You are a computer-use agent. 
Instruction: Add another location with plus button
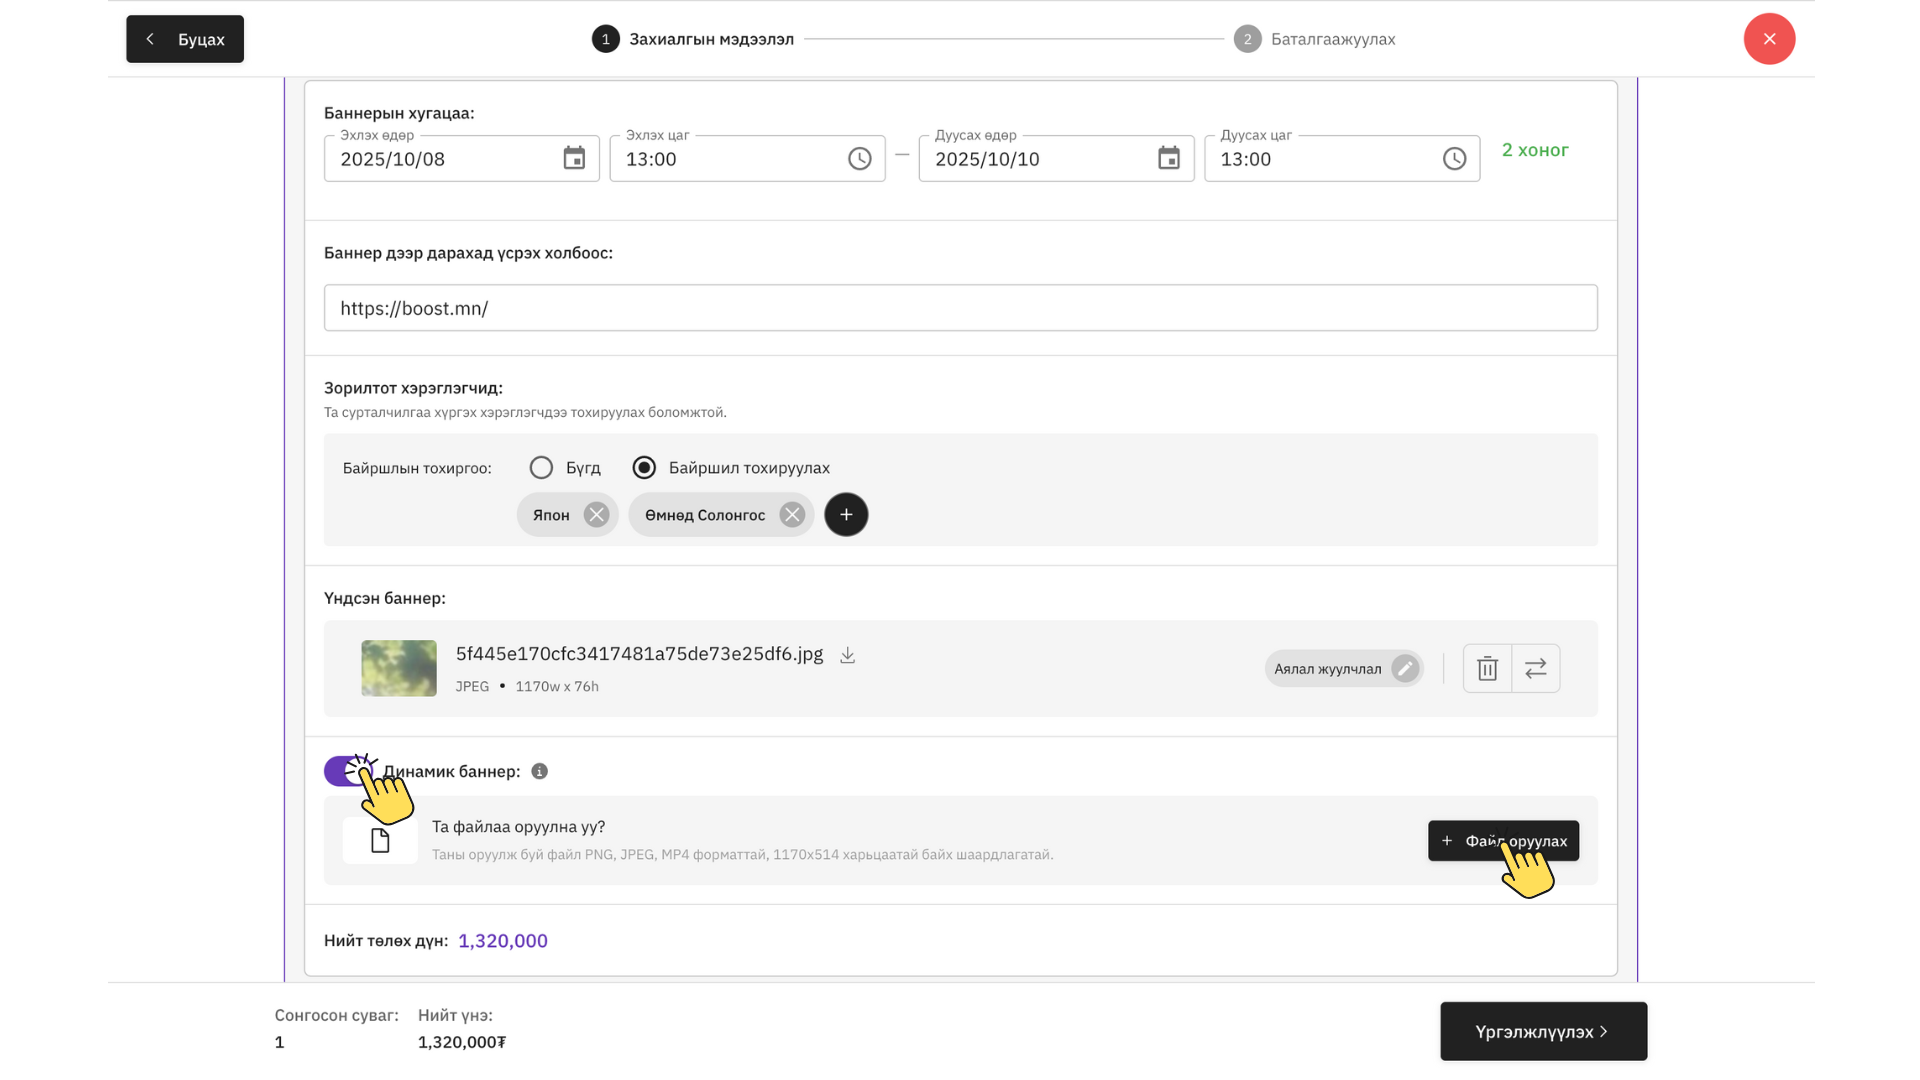846,515
